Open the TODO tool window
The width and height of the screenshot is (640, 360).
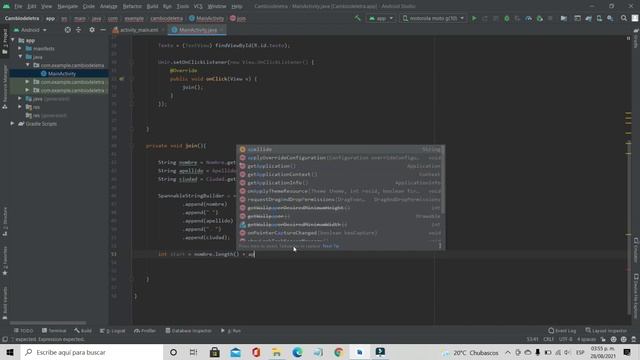coord(24,331)
